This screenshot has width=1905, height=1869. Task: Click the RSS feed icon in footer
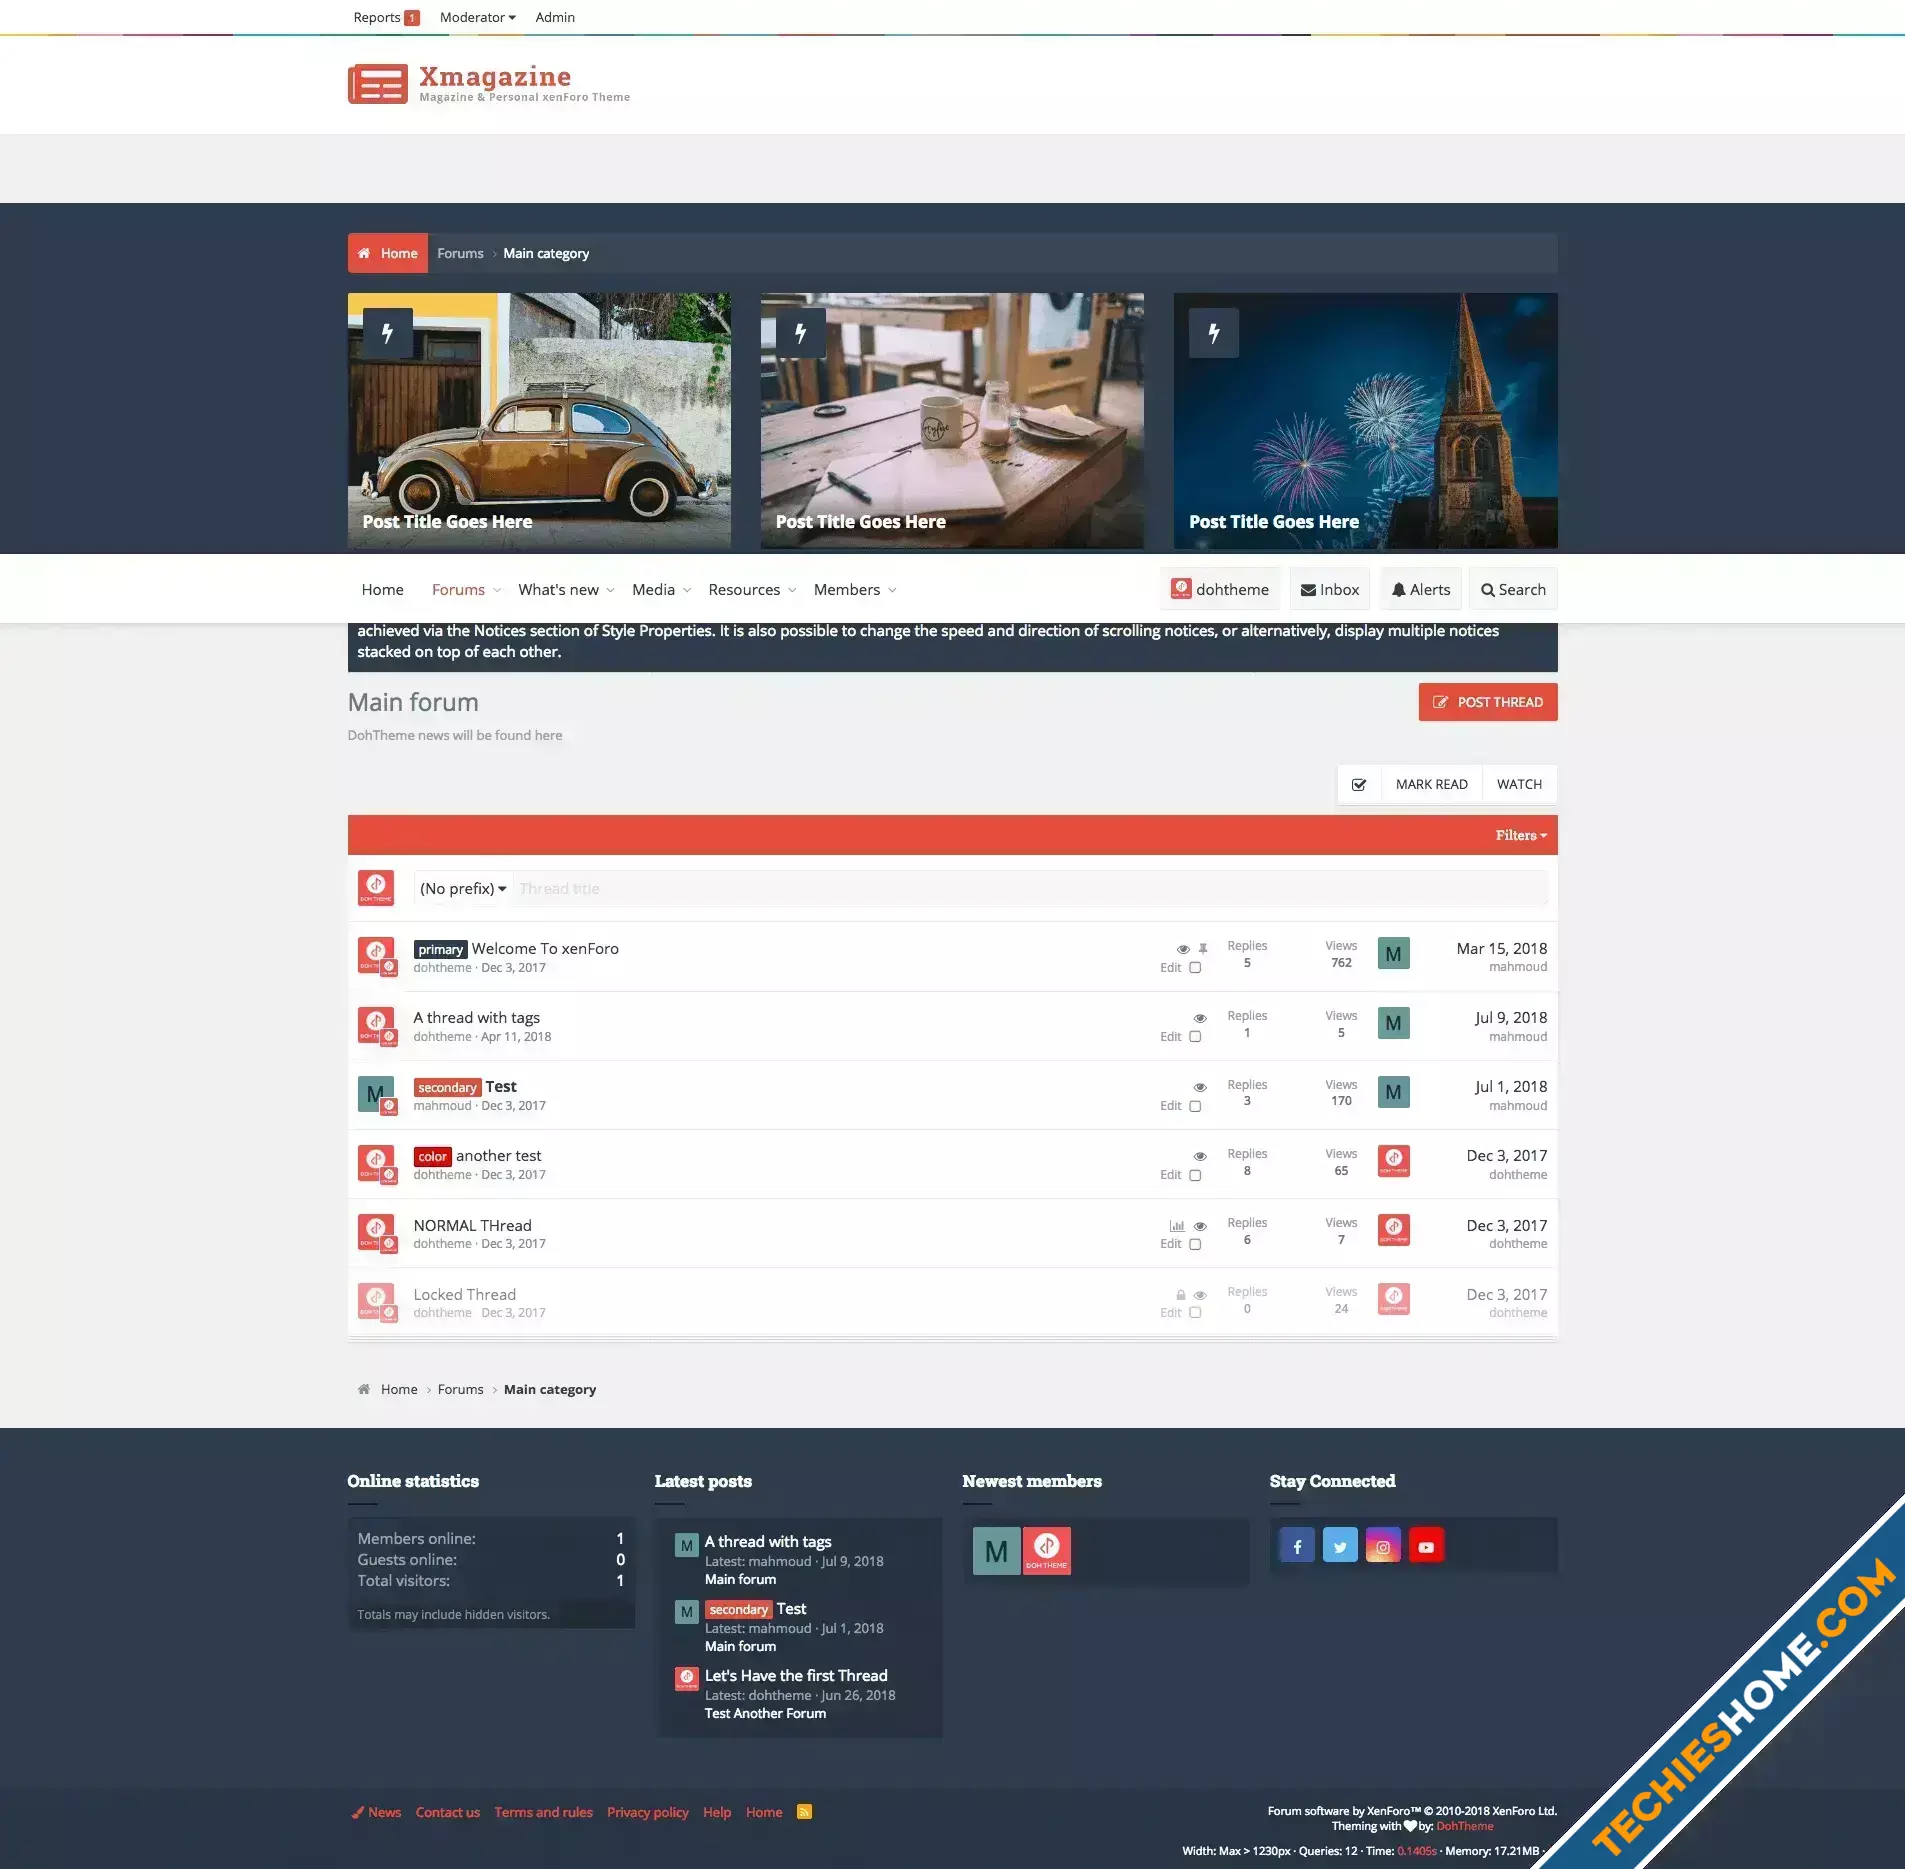tap(804, 1812)
